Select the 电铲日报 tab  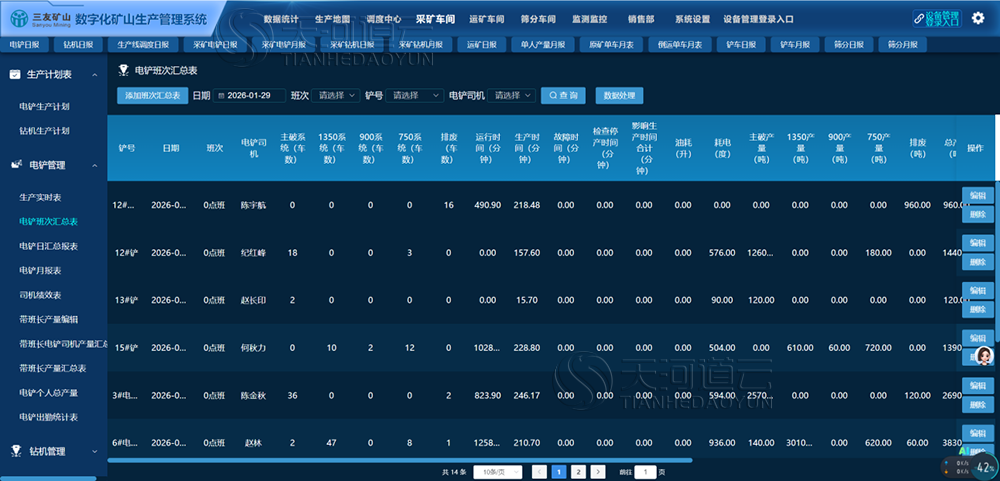pos(24,45)
